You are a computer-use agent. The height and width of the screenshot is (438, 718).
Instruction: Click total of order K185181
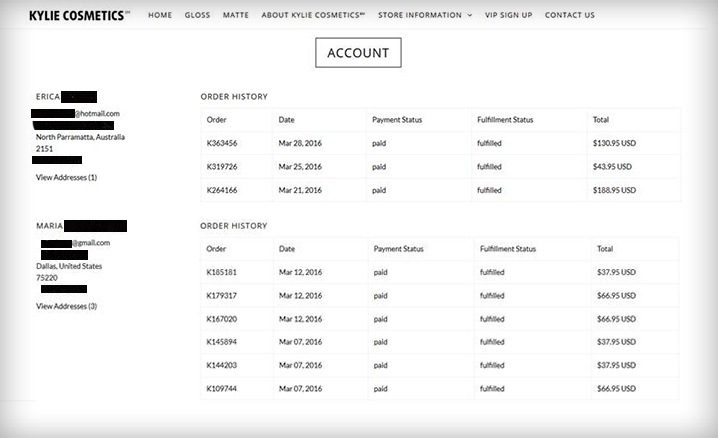point(616,272)
